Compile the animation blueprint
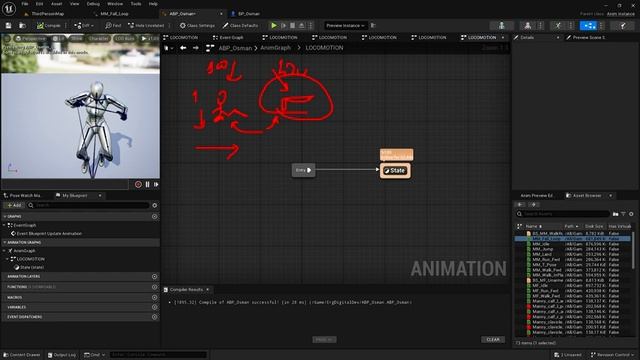The height and width of the screenshot is (360, 640). click(x=49, y=25)
